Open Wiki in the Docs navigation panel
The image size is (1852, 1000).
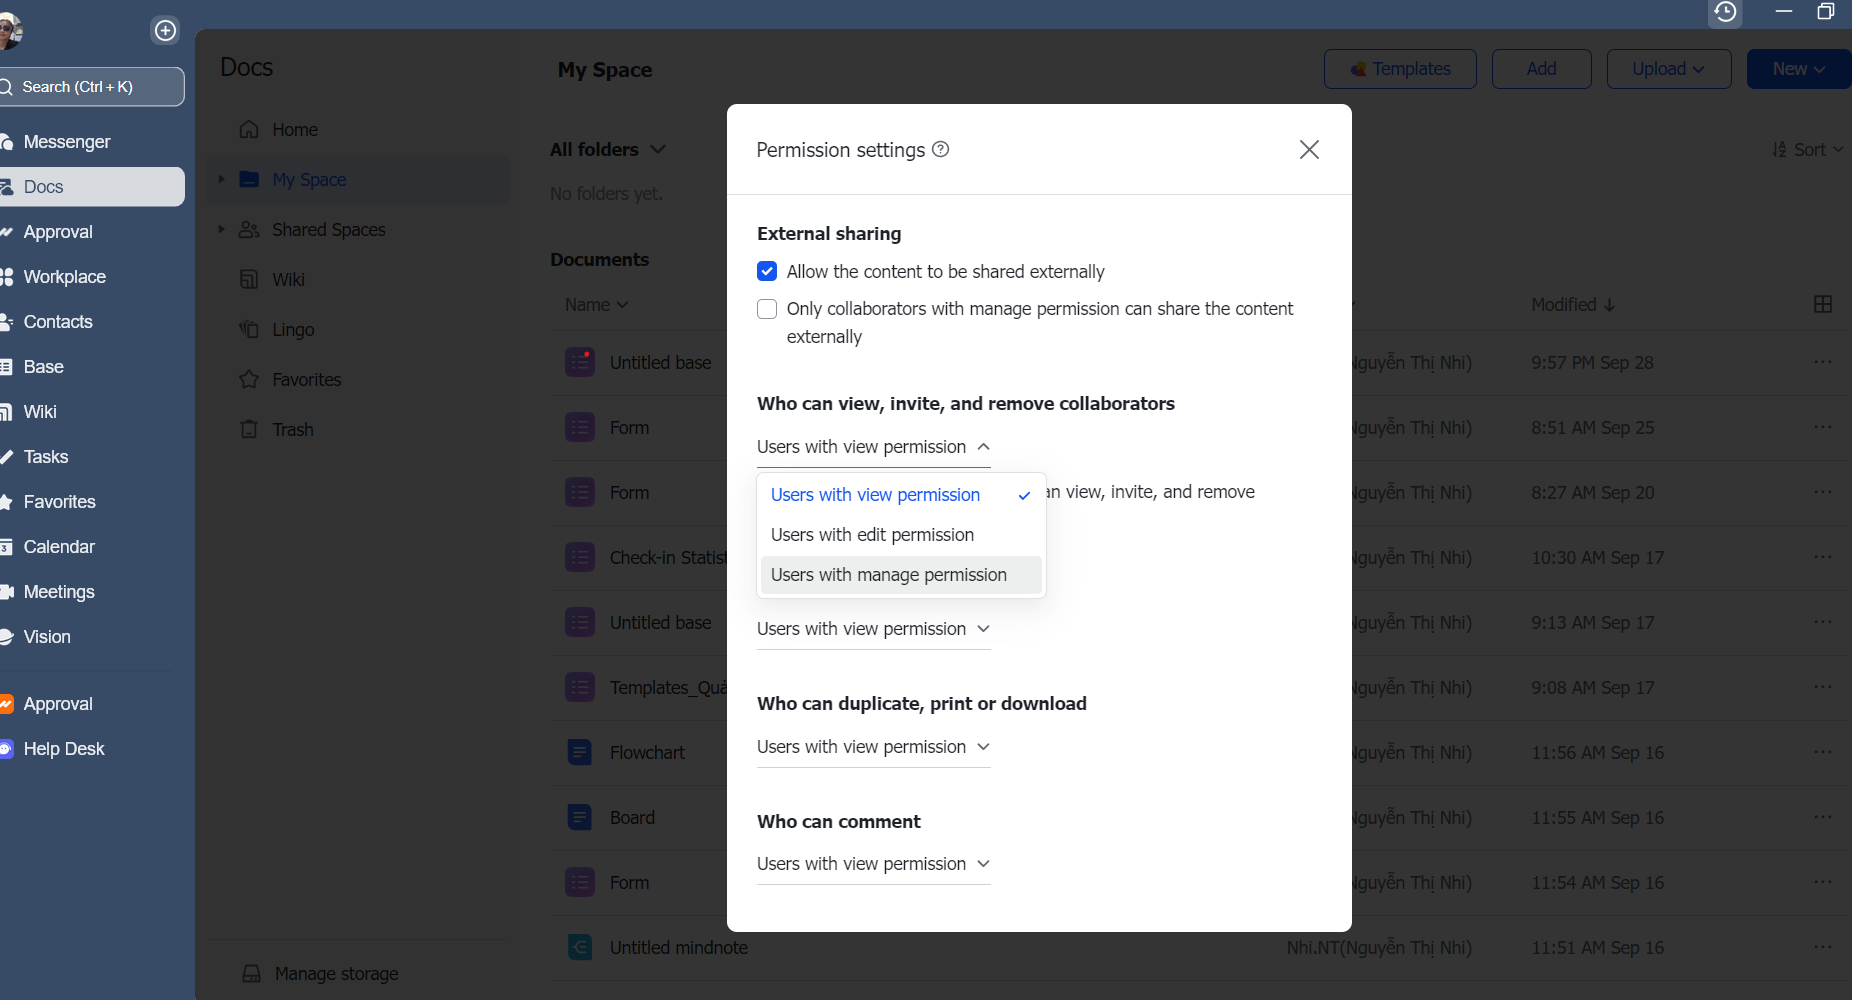[288, 280]
